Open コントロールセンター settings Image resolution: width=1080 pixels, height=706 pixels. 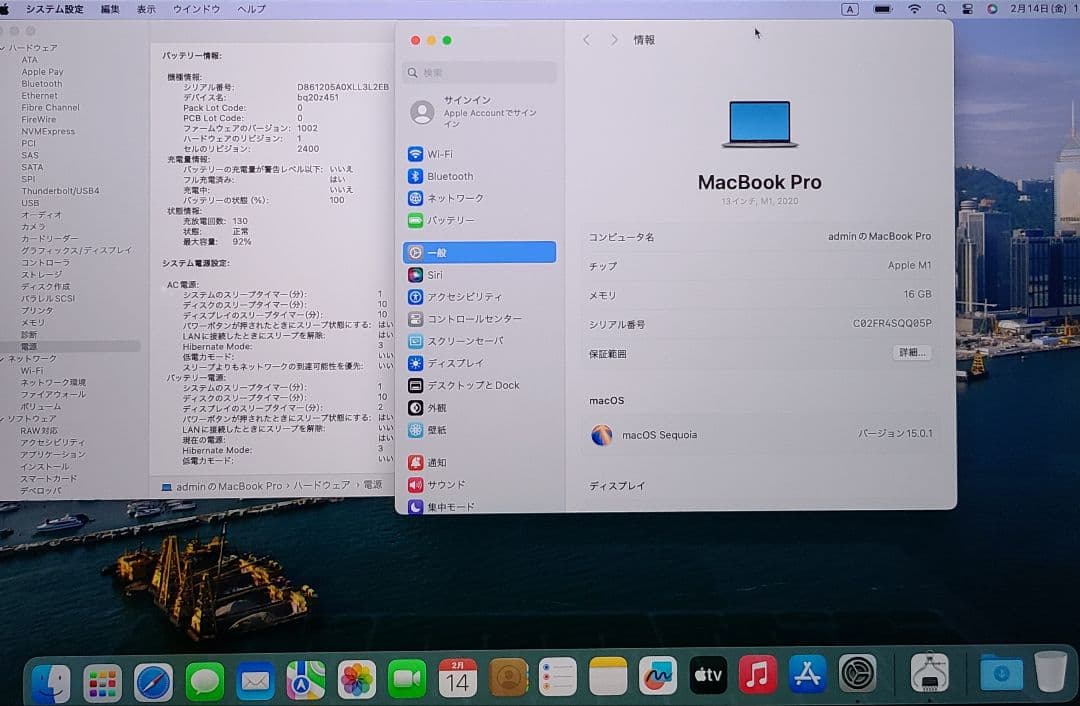click(x=468, y=319)
